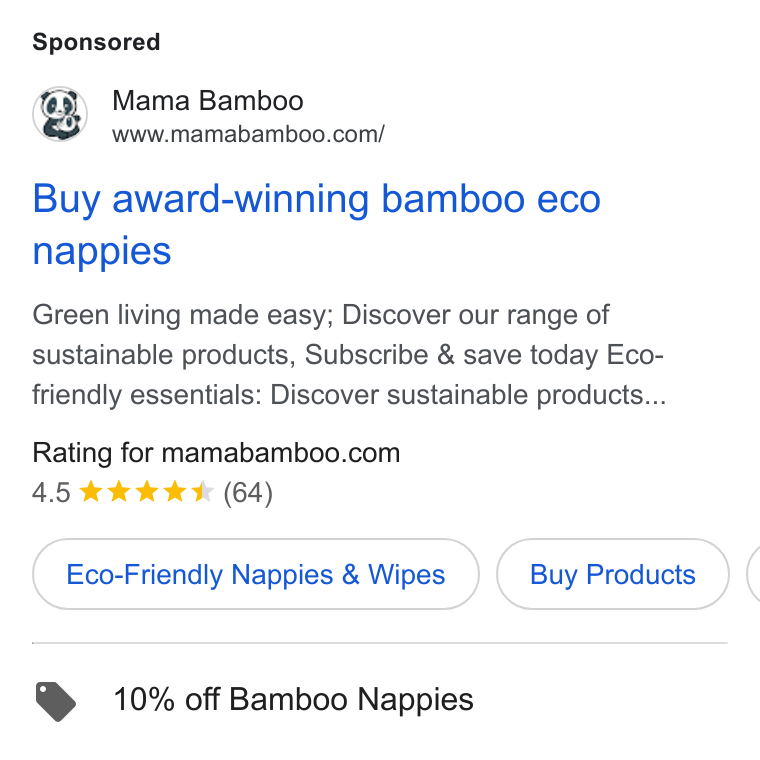Select the Eco-Friendly Nappies & Wipes chip
Screen dimensions: 760x760
coord(256,574)
